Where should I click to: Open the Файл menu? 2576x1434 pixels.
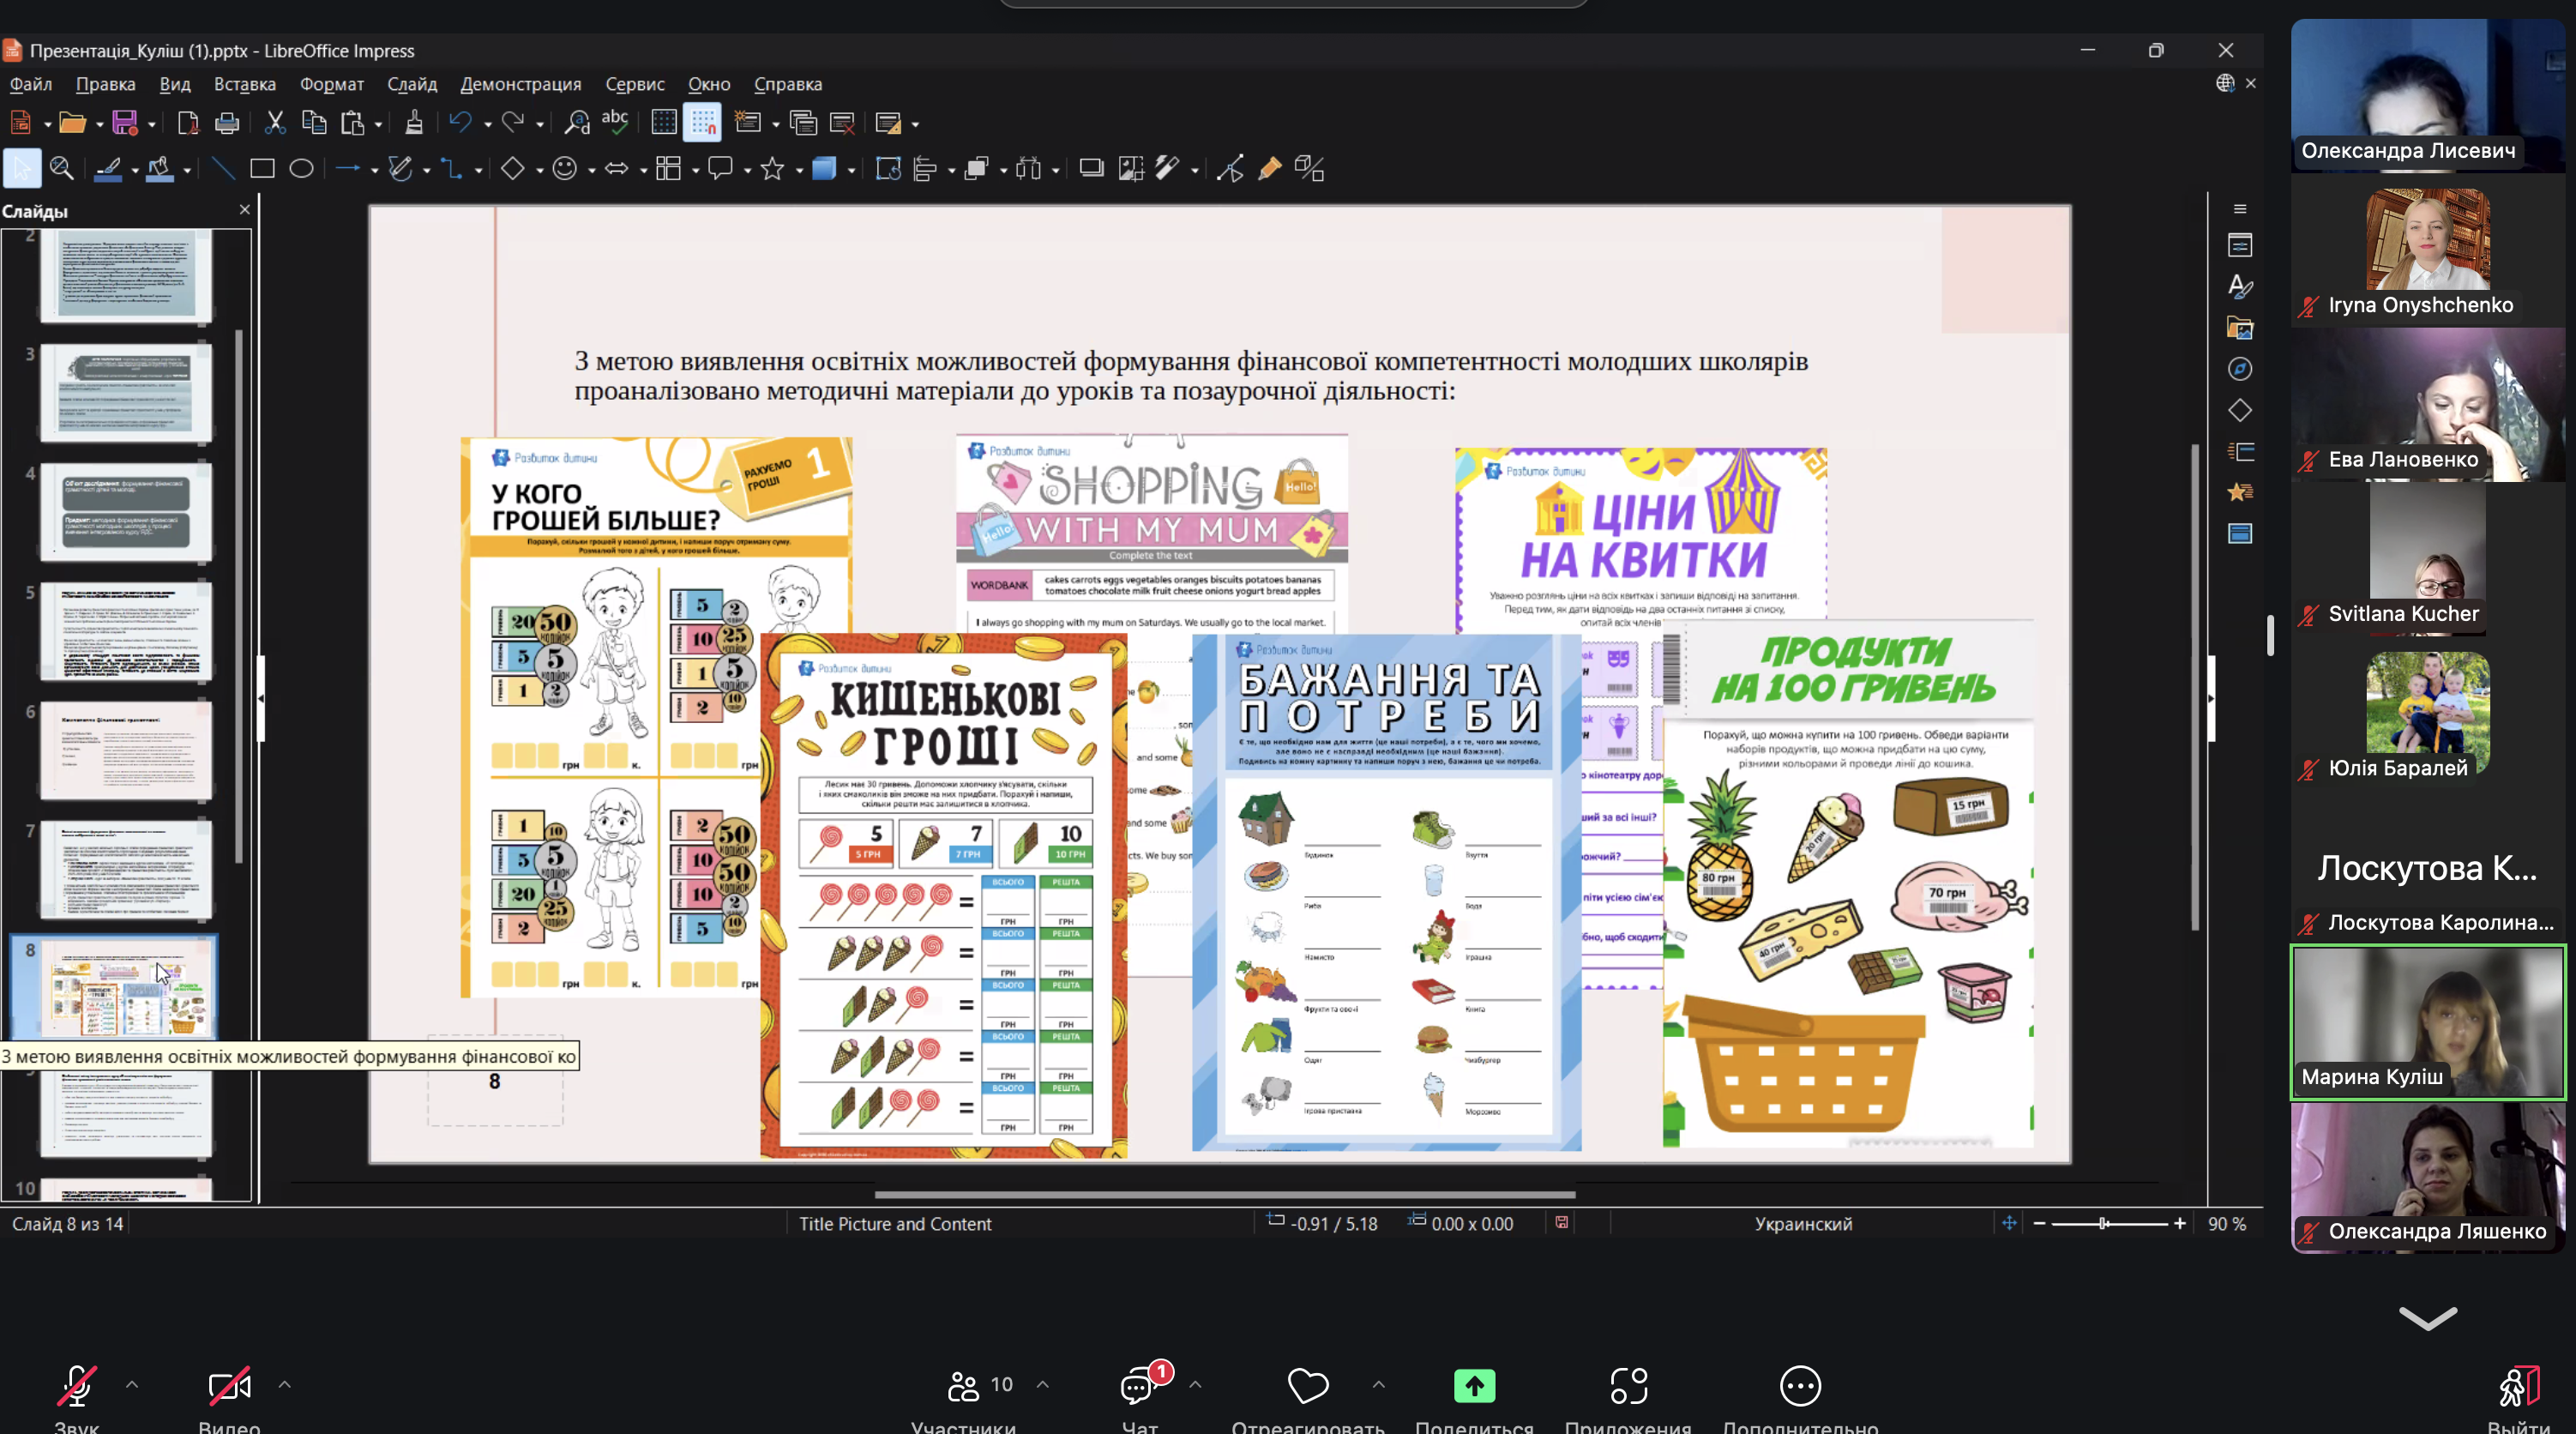click(x=31, y=84)
